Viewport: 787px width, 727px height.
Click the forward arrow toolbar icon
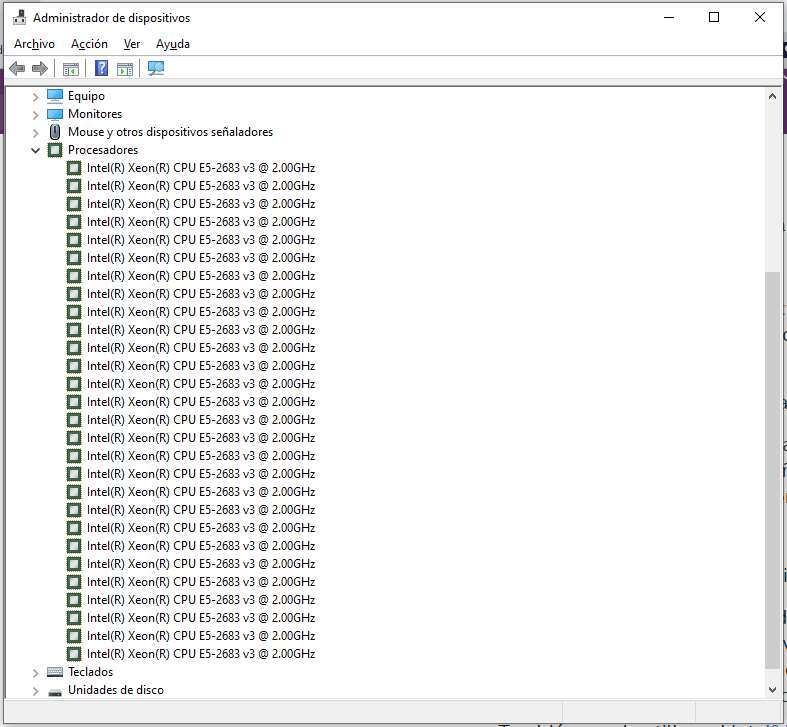coord(40,68)
